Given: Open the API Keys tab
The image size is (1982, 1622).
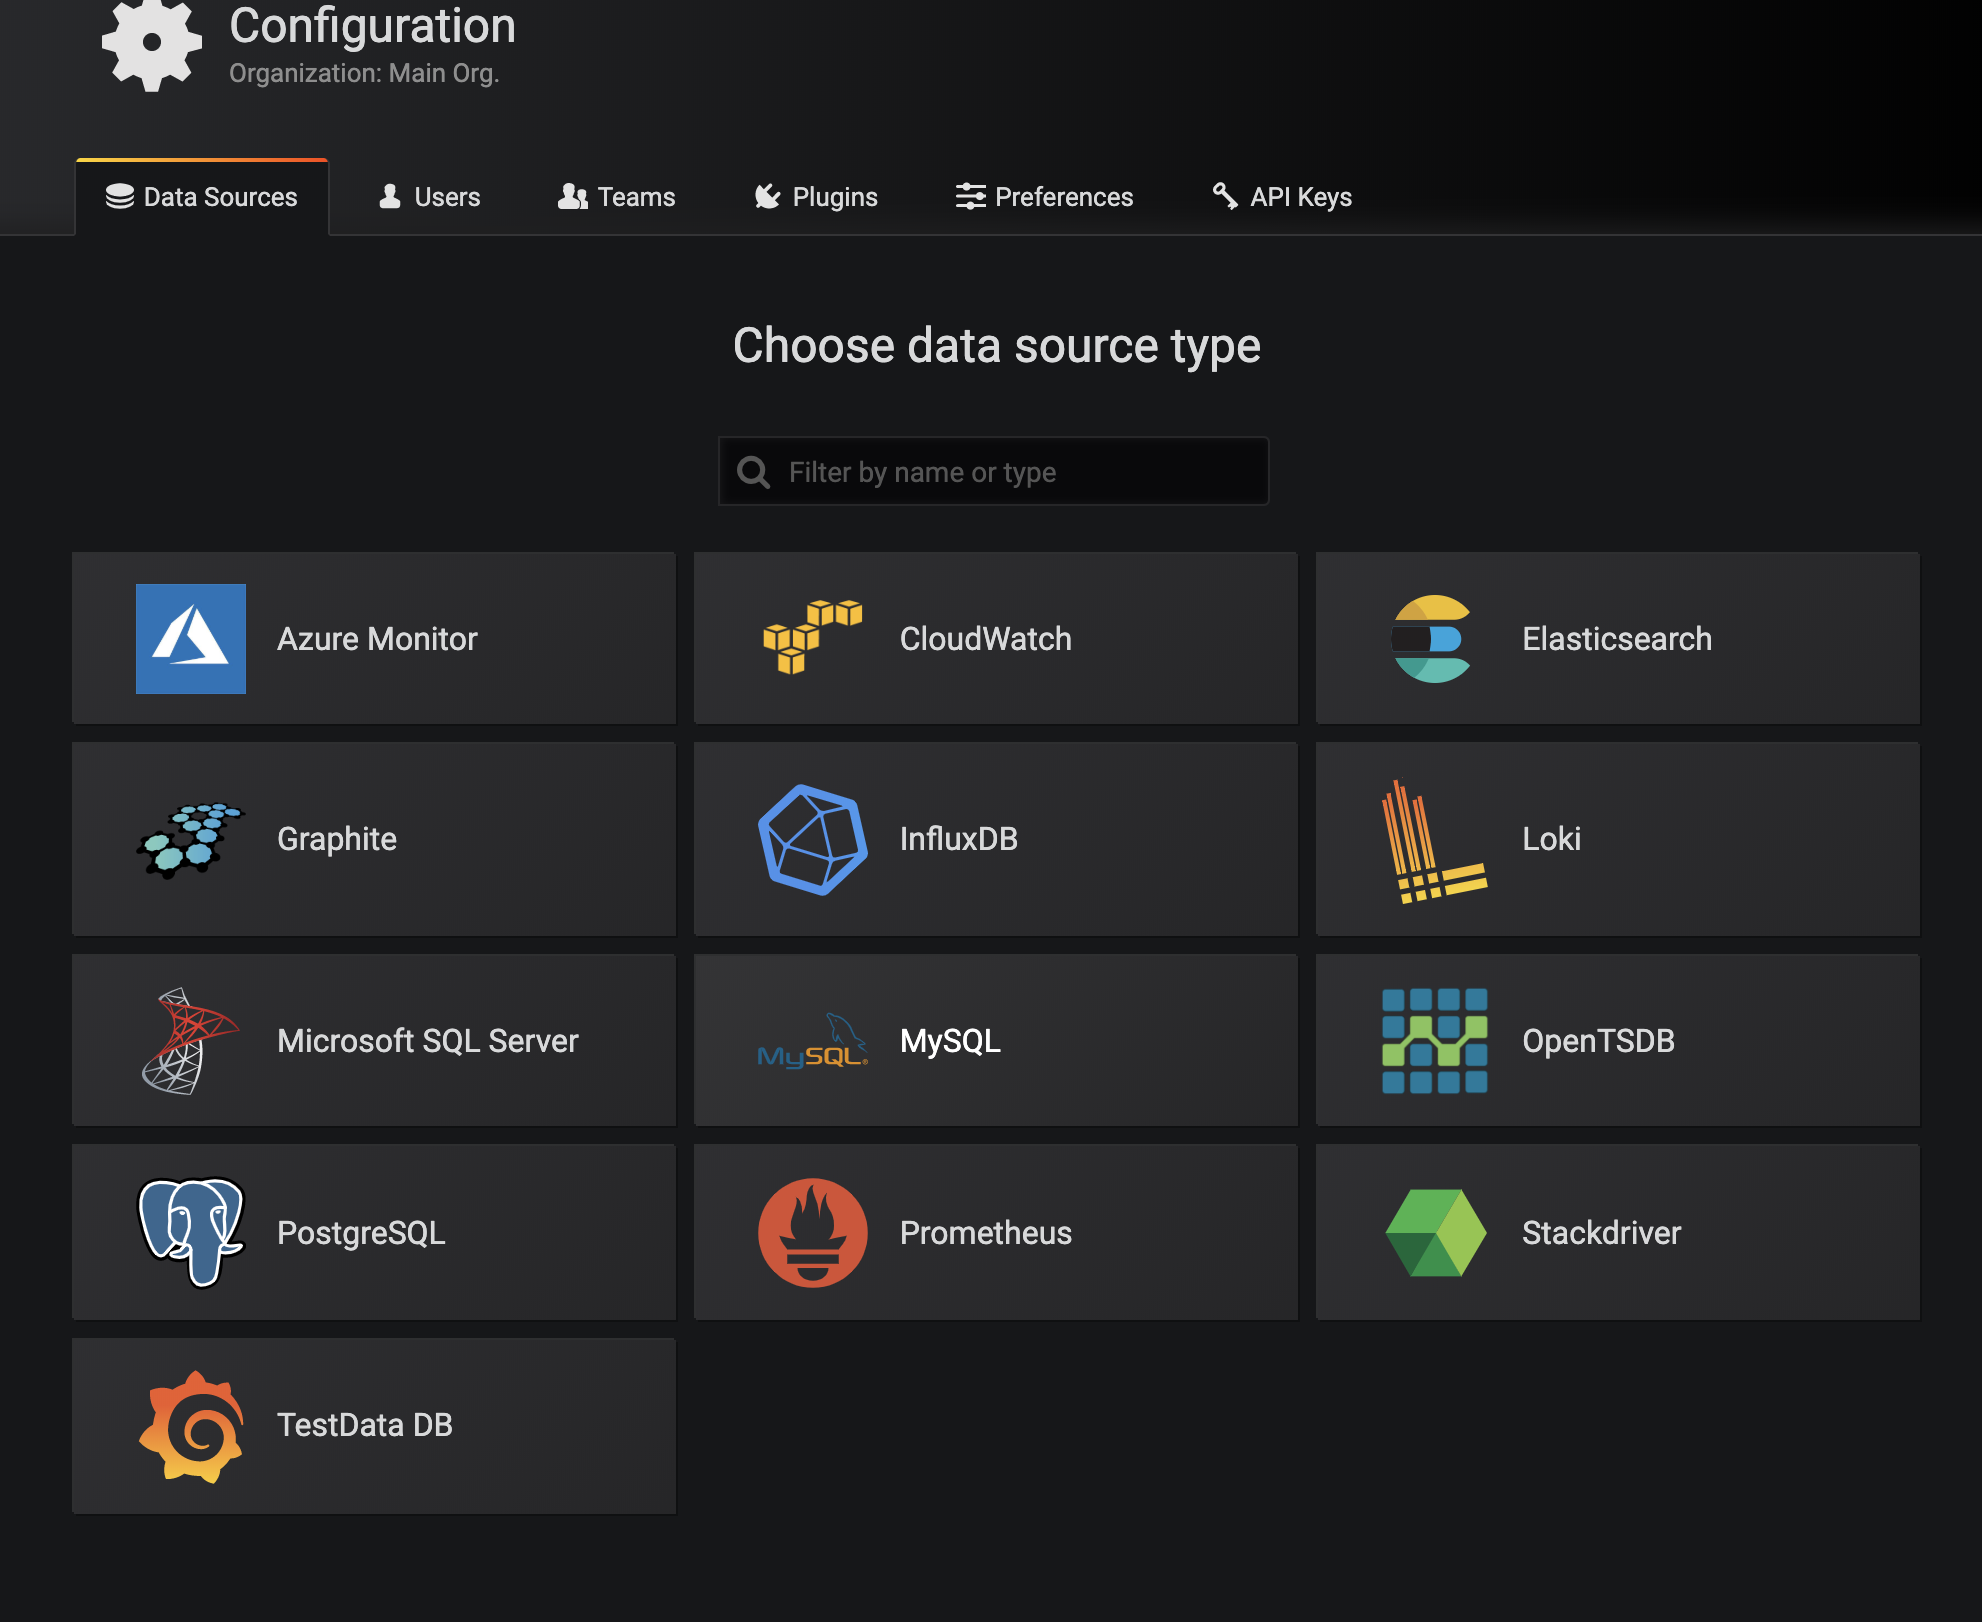Looking at the screenshot, I should 1282,197.
